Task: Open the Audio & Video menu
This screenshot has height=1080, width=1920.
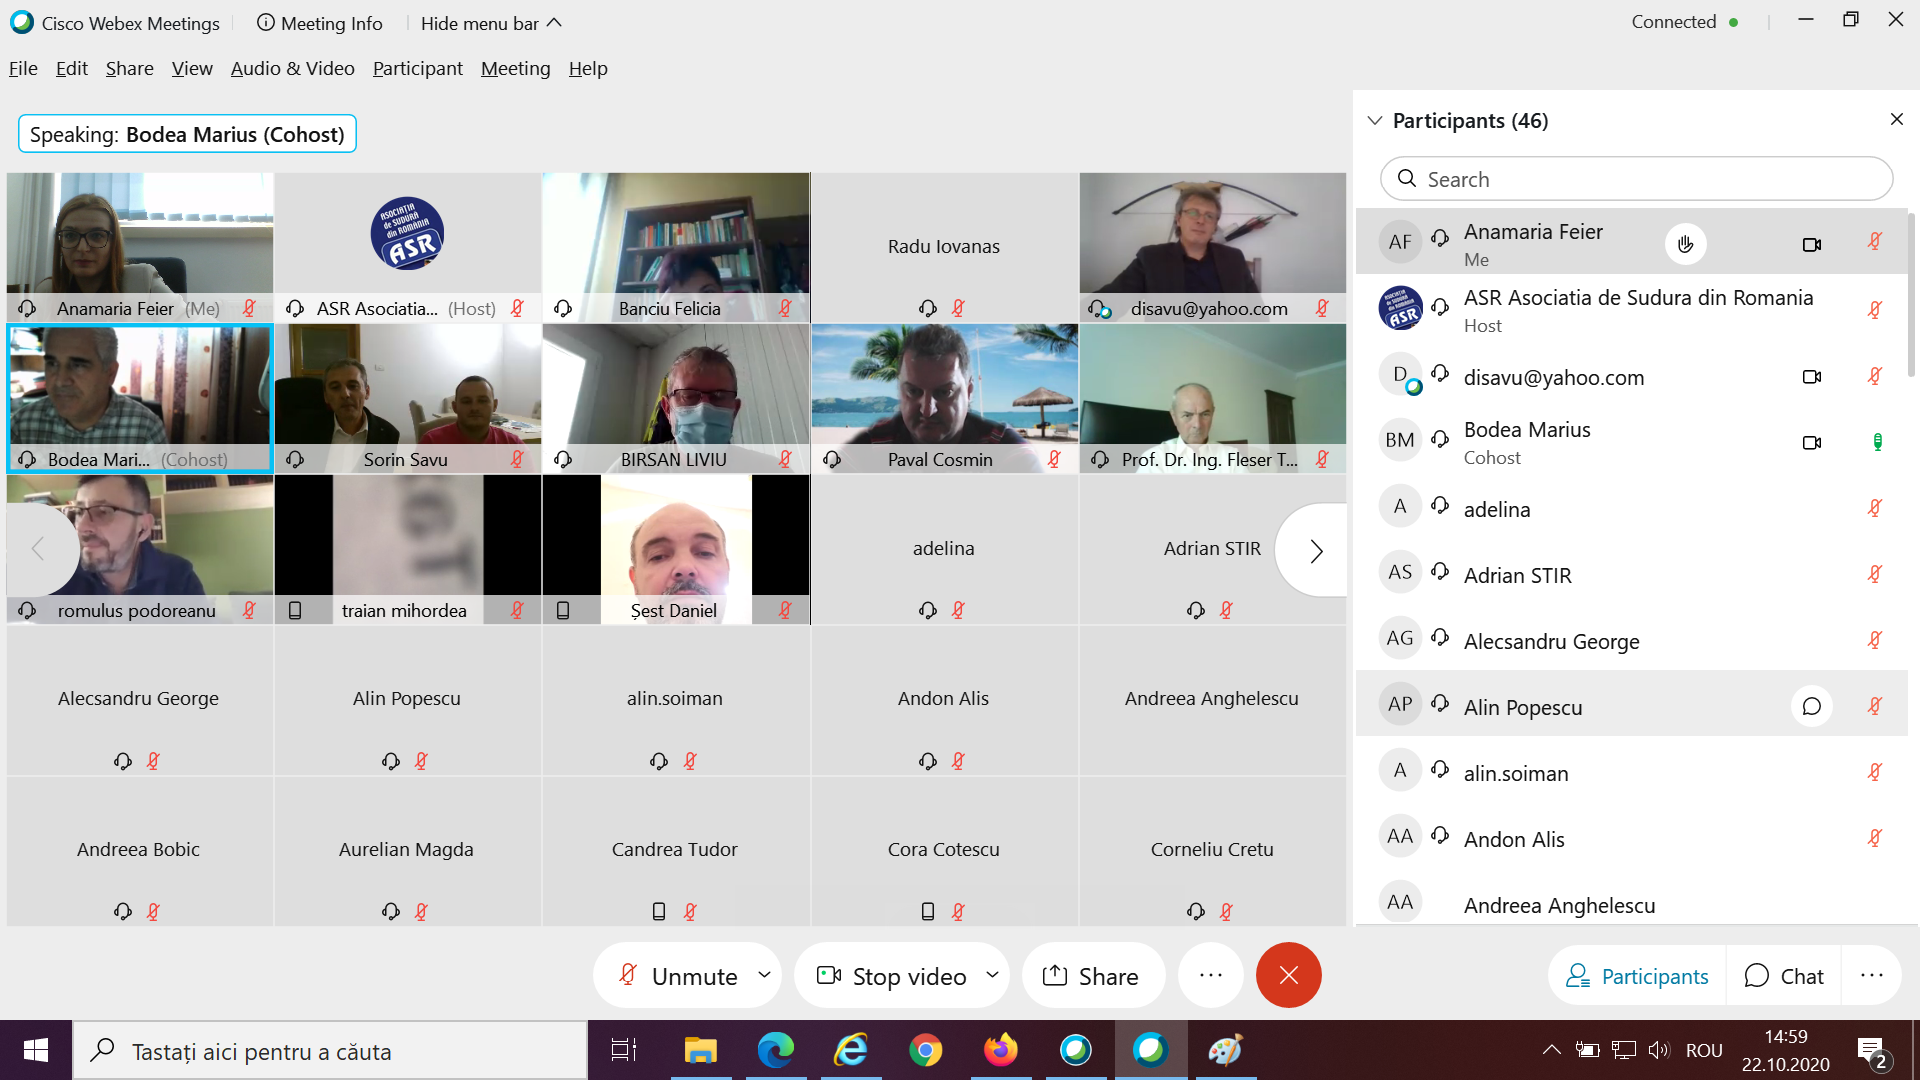Action: point(292,68)
